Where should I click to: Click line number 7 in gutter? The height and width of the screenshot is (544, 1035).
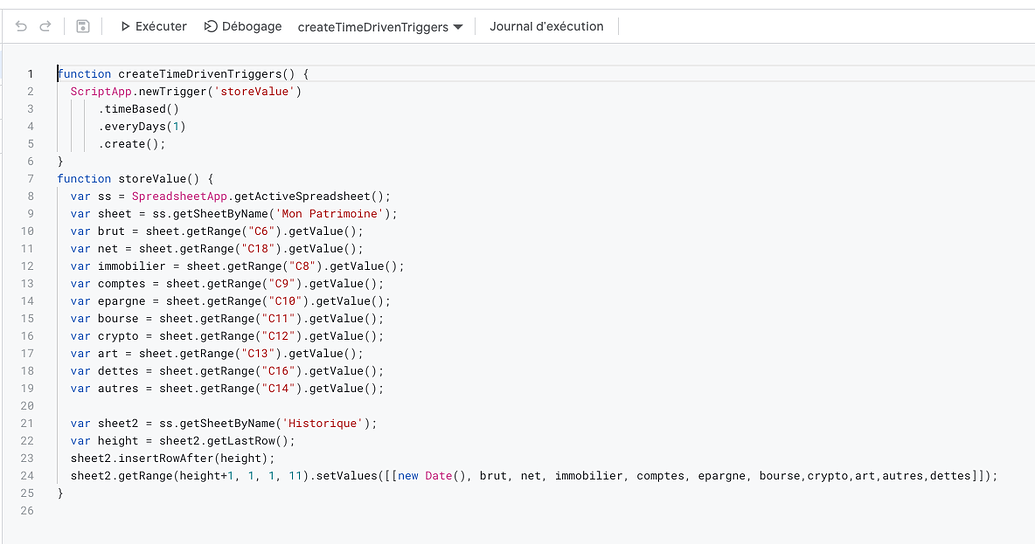(x=30, y=179)
